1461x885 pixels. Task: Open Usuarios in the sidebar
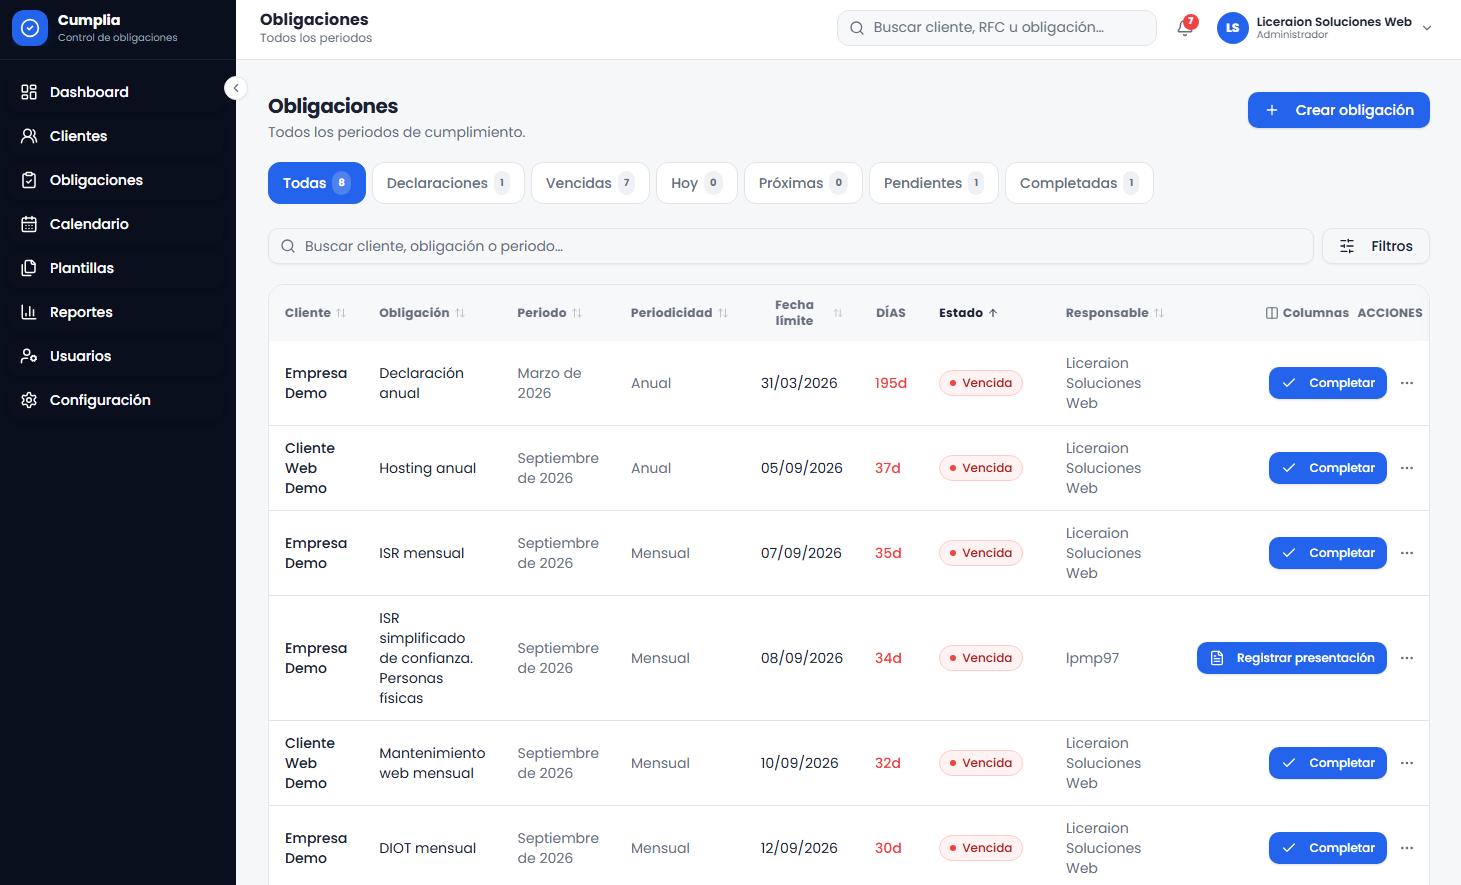(118, 356)
